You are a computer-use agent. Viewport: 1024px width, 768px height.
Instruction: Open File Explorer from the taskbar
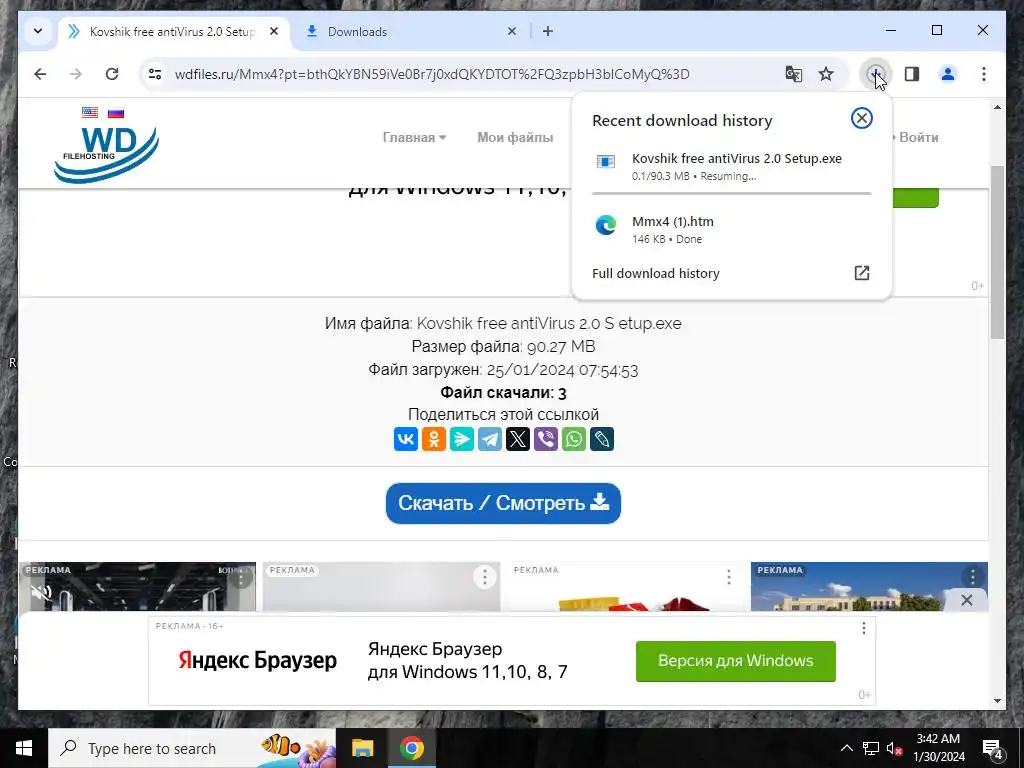(362, 748)
